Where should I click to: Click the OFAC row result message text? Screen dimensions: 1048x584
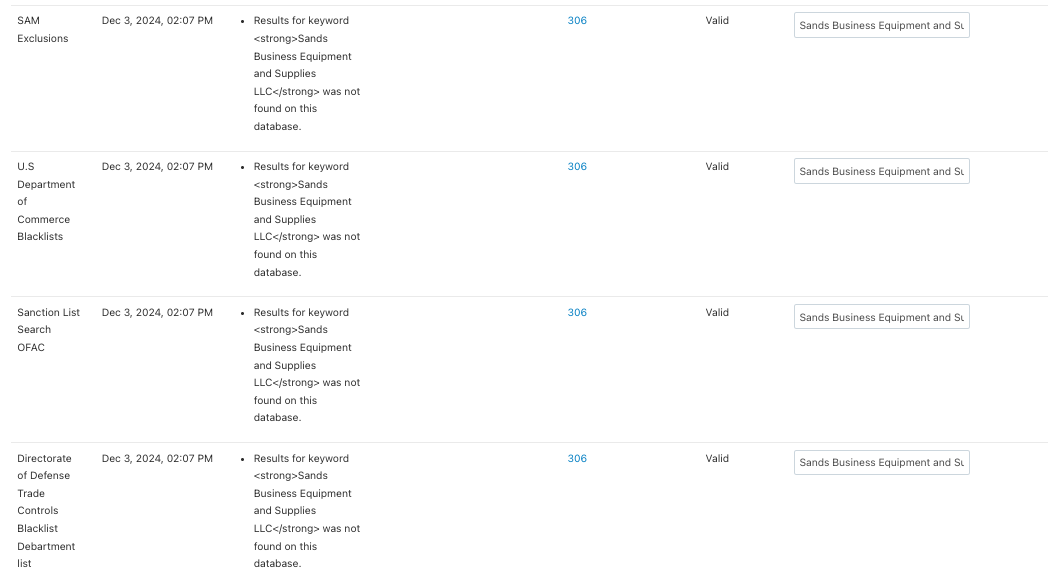click(307, 365)
